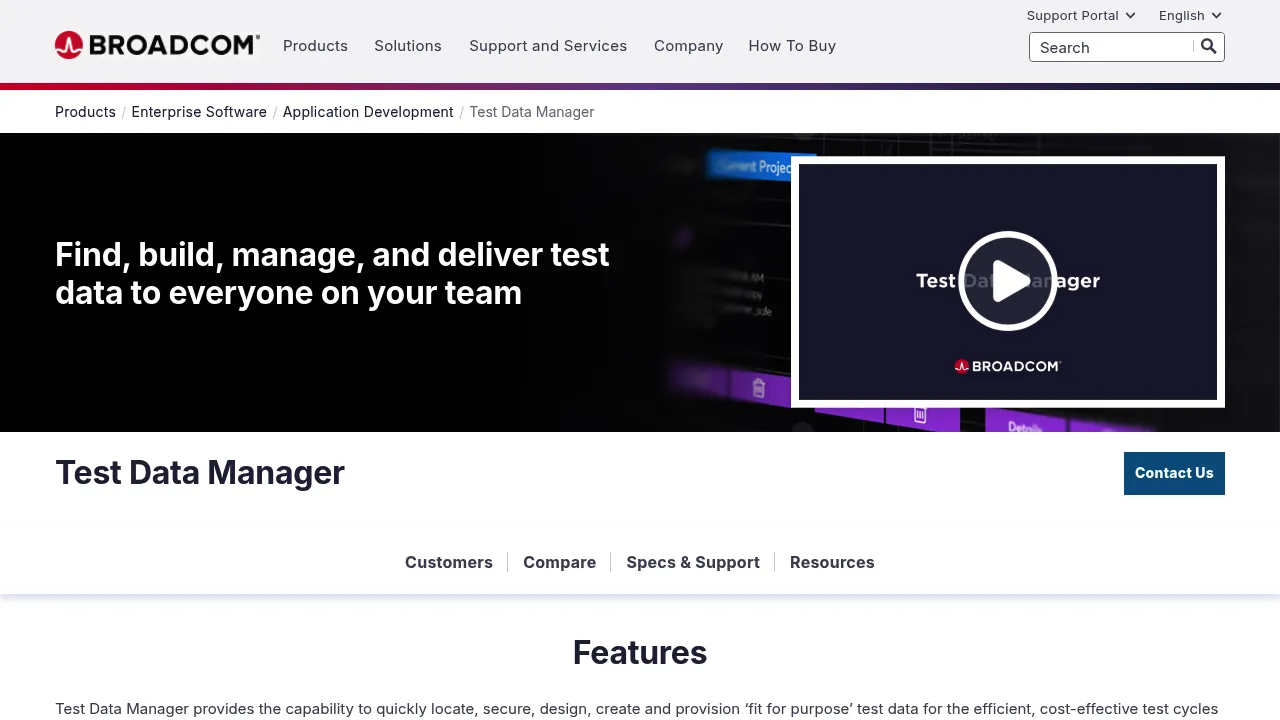Go to Products breadcrumb
The height and width of the screenshot is (720, 1280).
(x=85, y=112)
